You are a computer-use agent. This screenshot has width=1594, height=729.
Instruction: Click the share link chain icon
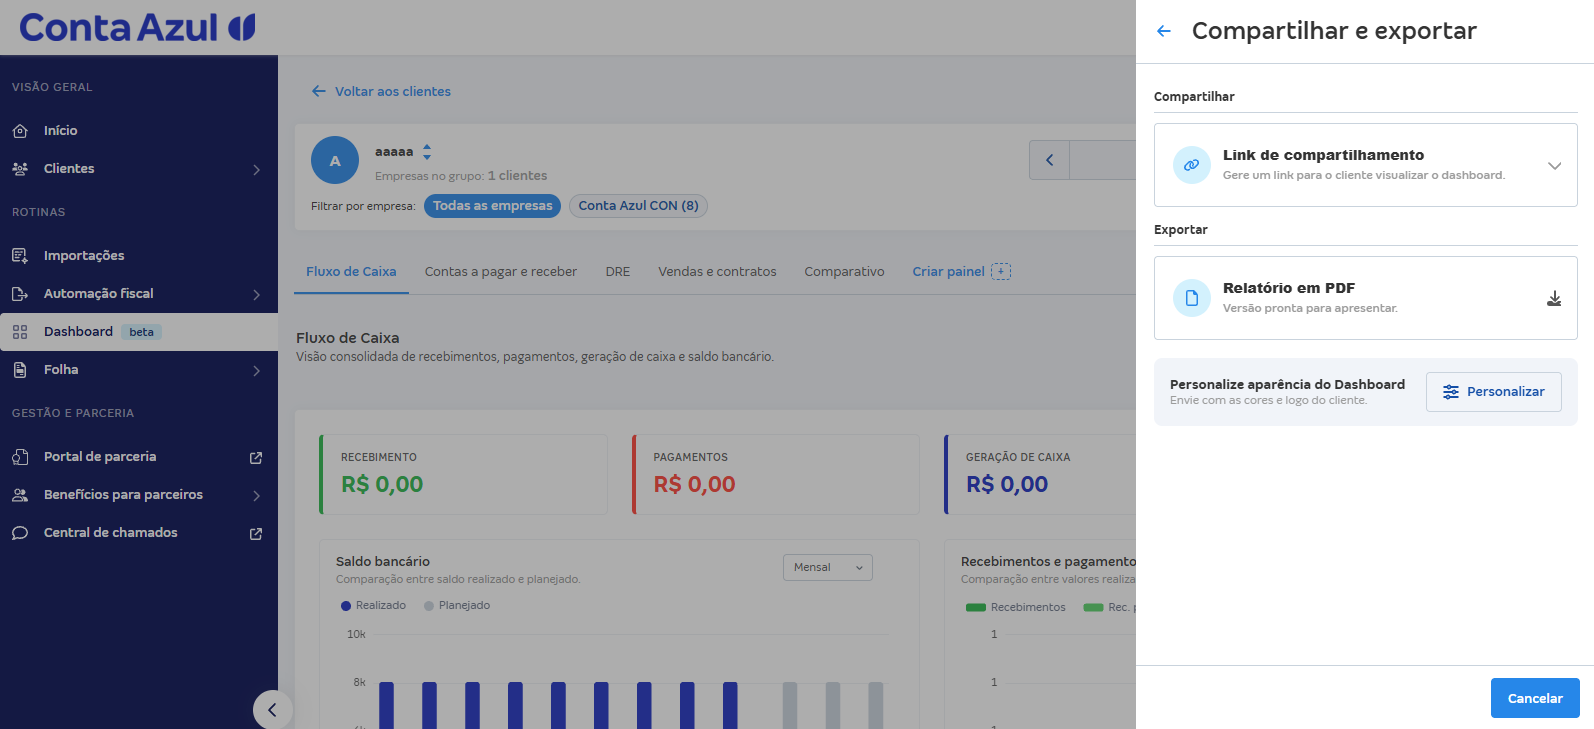(1191, 165)
